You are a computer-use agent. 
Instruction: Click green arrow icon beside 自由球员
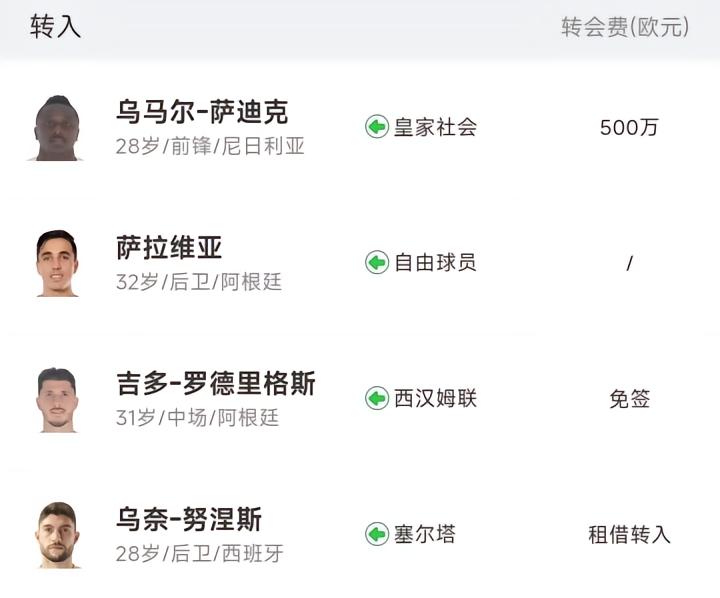377,263
